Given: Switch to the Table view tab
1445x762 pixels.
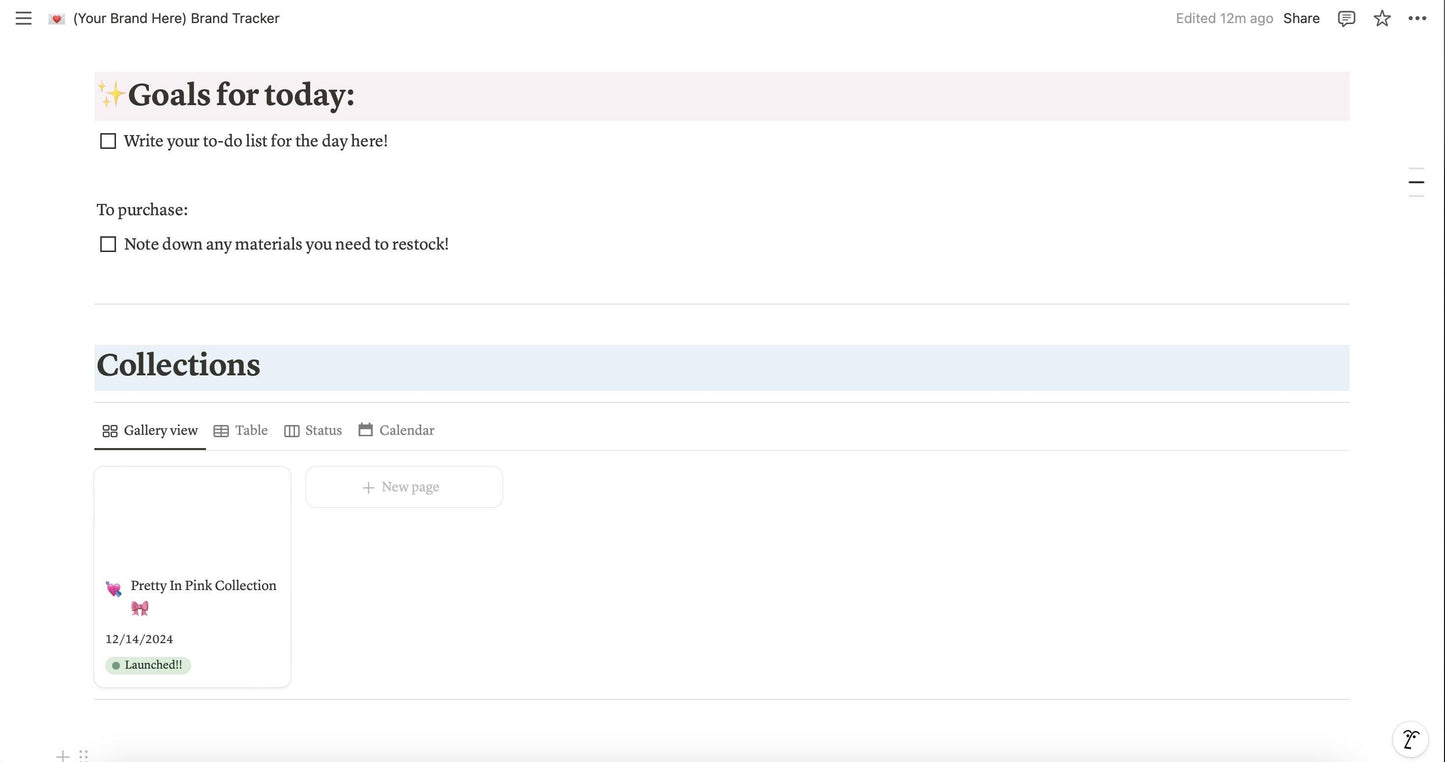Looking at the screenshot, I should tap(251, 428).
